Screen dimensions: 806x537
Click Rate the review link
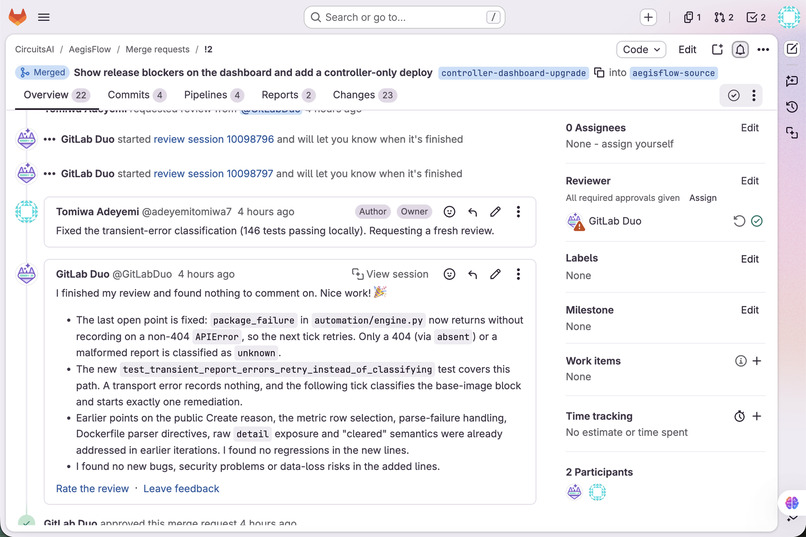click(93, 489)
